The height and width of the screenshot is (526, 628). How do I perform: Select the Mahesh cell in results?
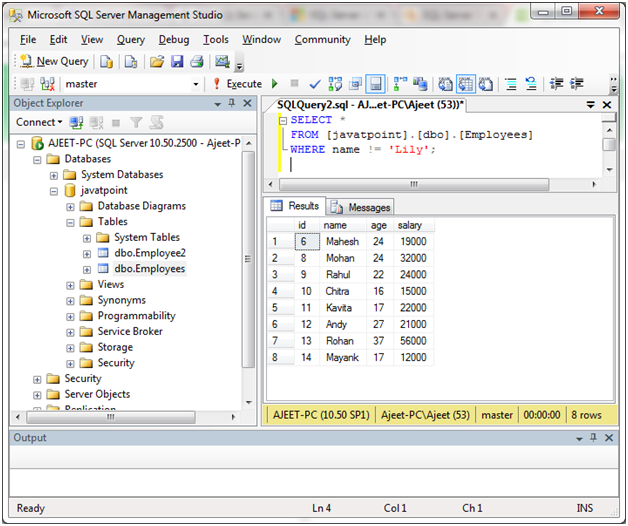point(342,242)
